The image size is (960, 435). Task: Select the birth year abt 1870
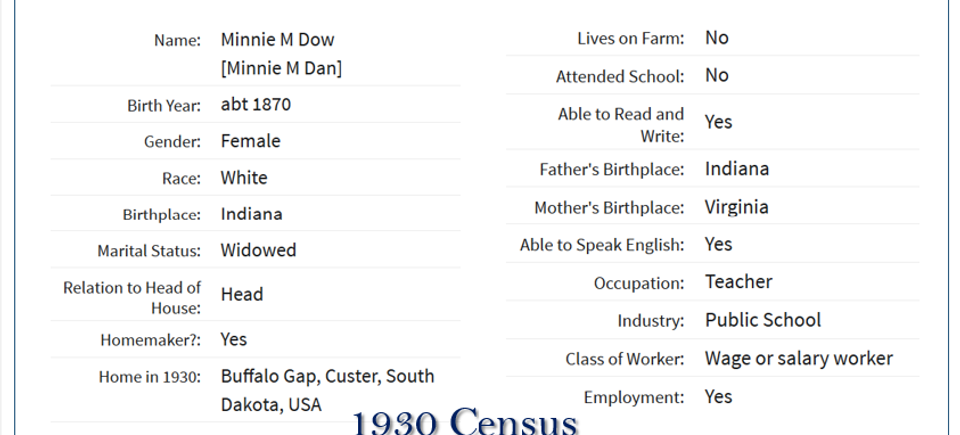point(256,104)
